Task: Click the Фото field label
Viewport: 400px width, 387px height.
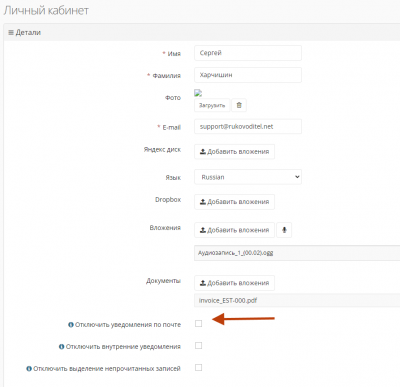Action: point(173,98)
